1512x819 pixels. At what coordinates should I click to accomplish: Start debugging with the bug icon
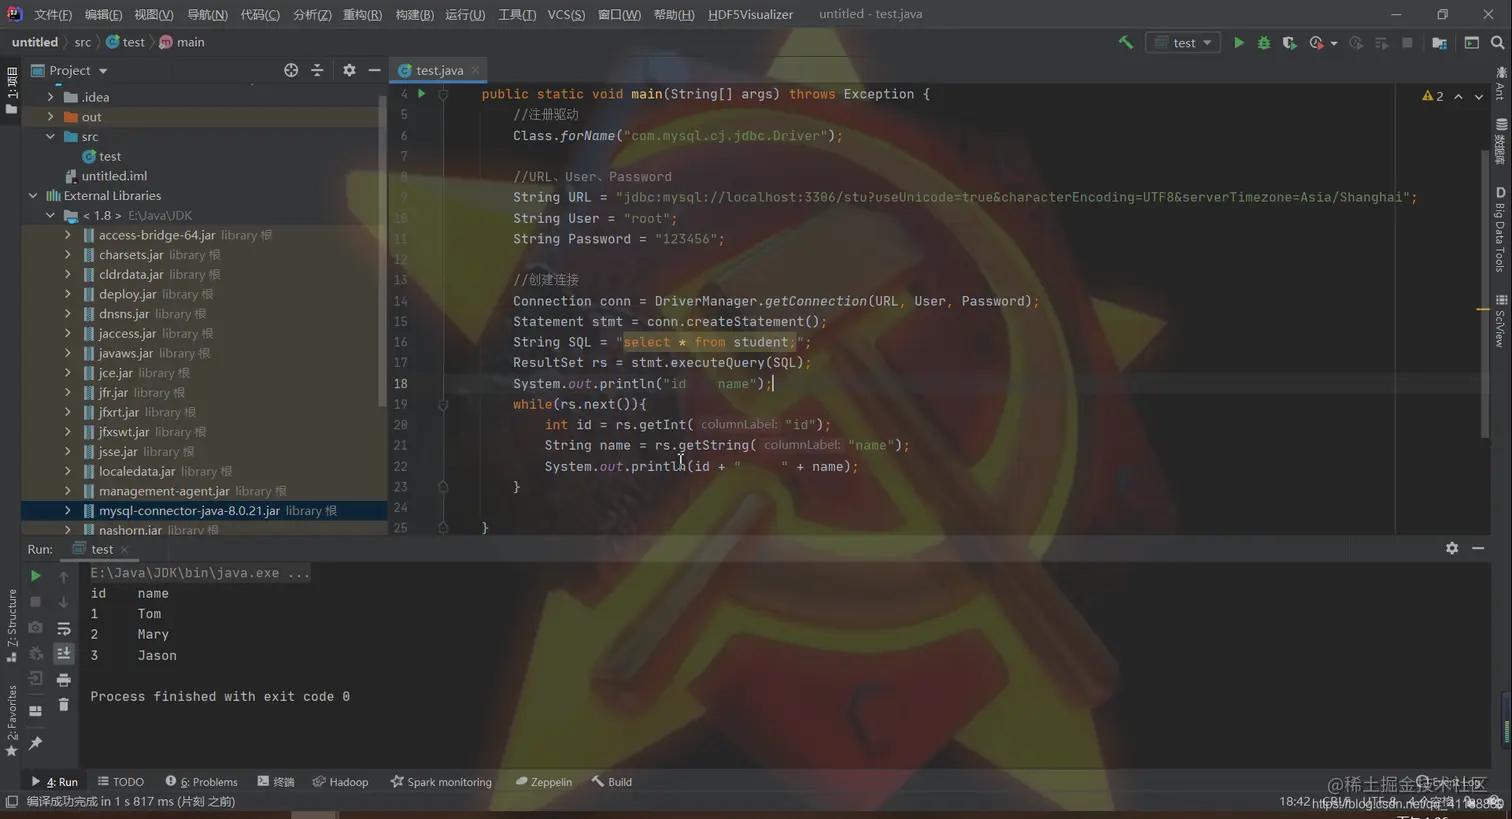pyautogui.click(x=1264, y=43)
